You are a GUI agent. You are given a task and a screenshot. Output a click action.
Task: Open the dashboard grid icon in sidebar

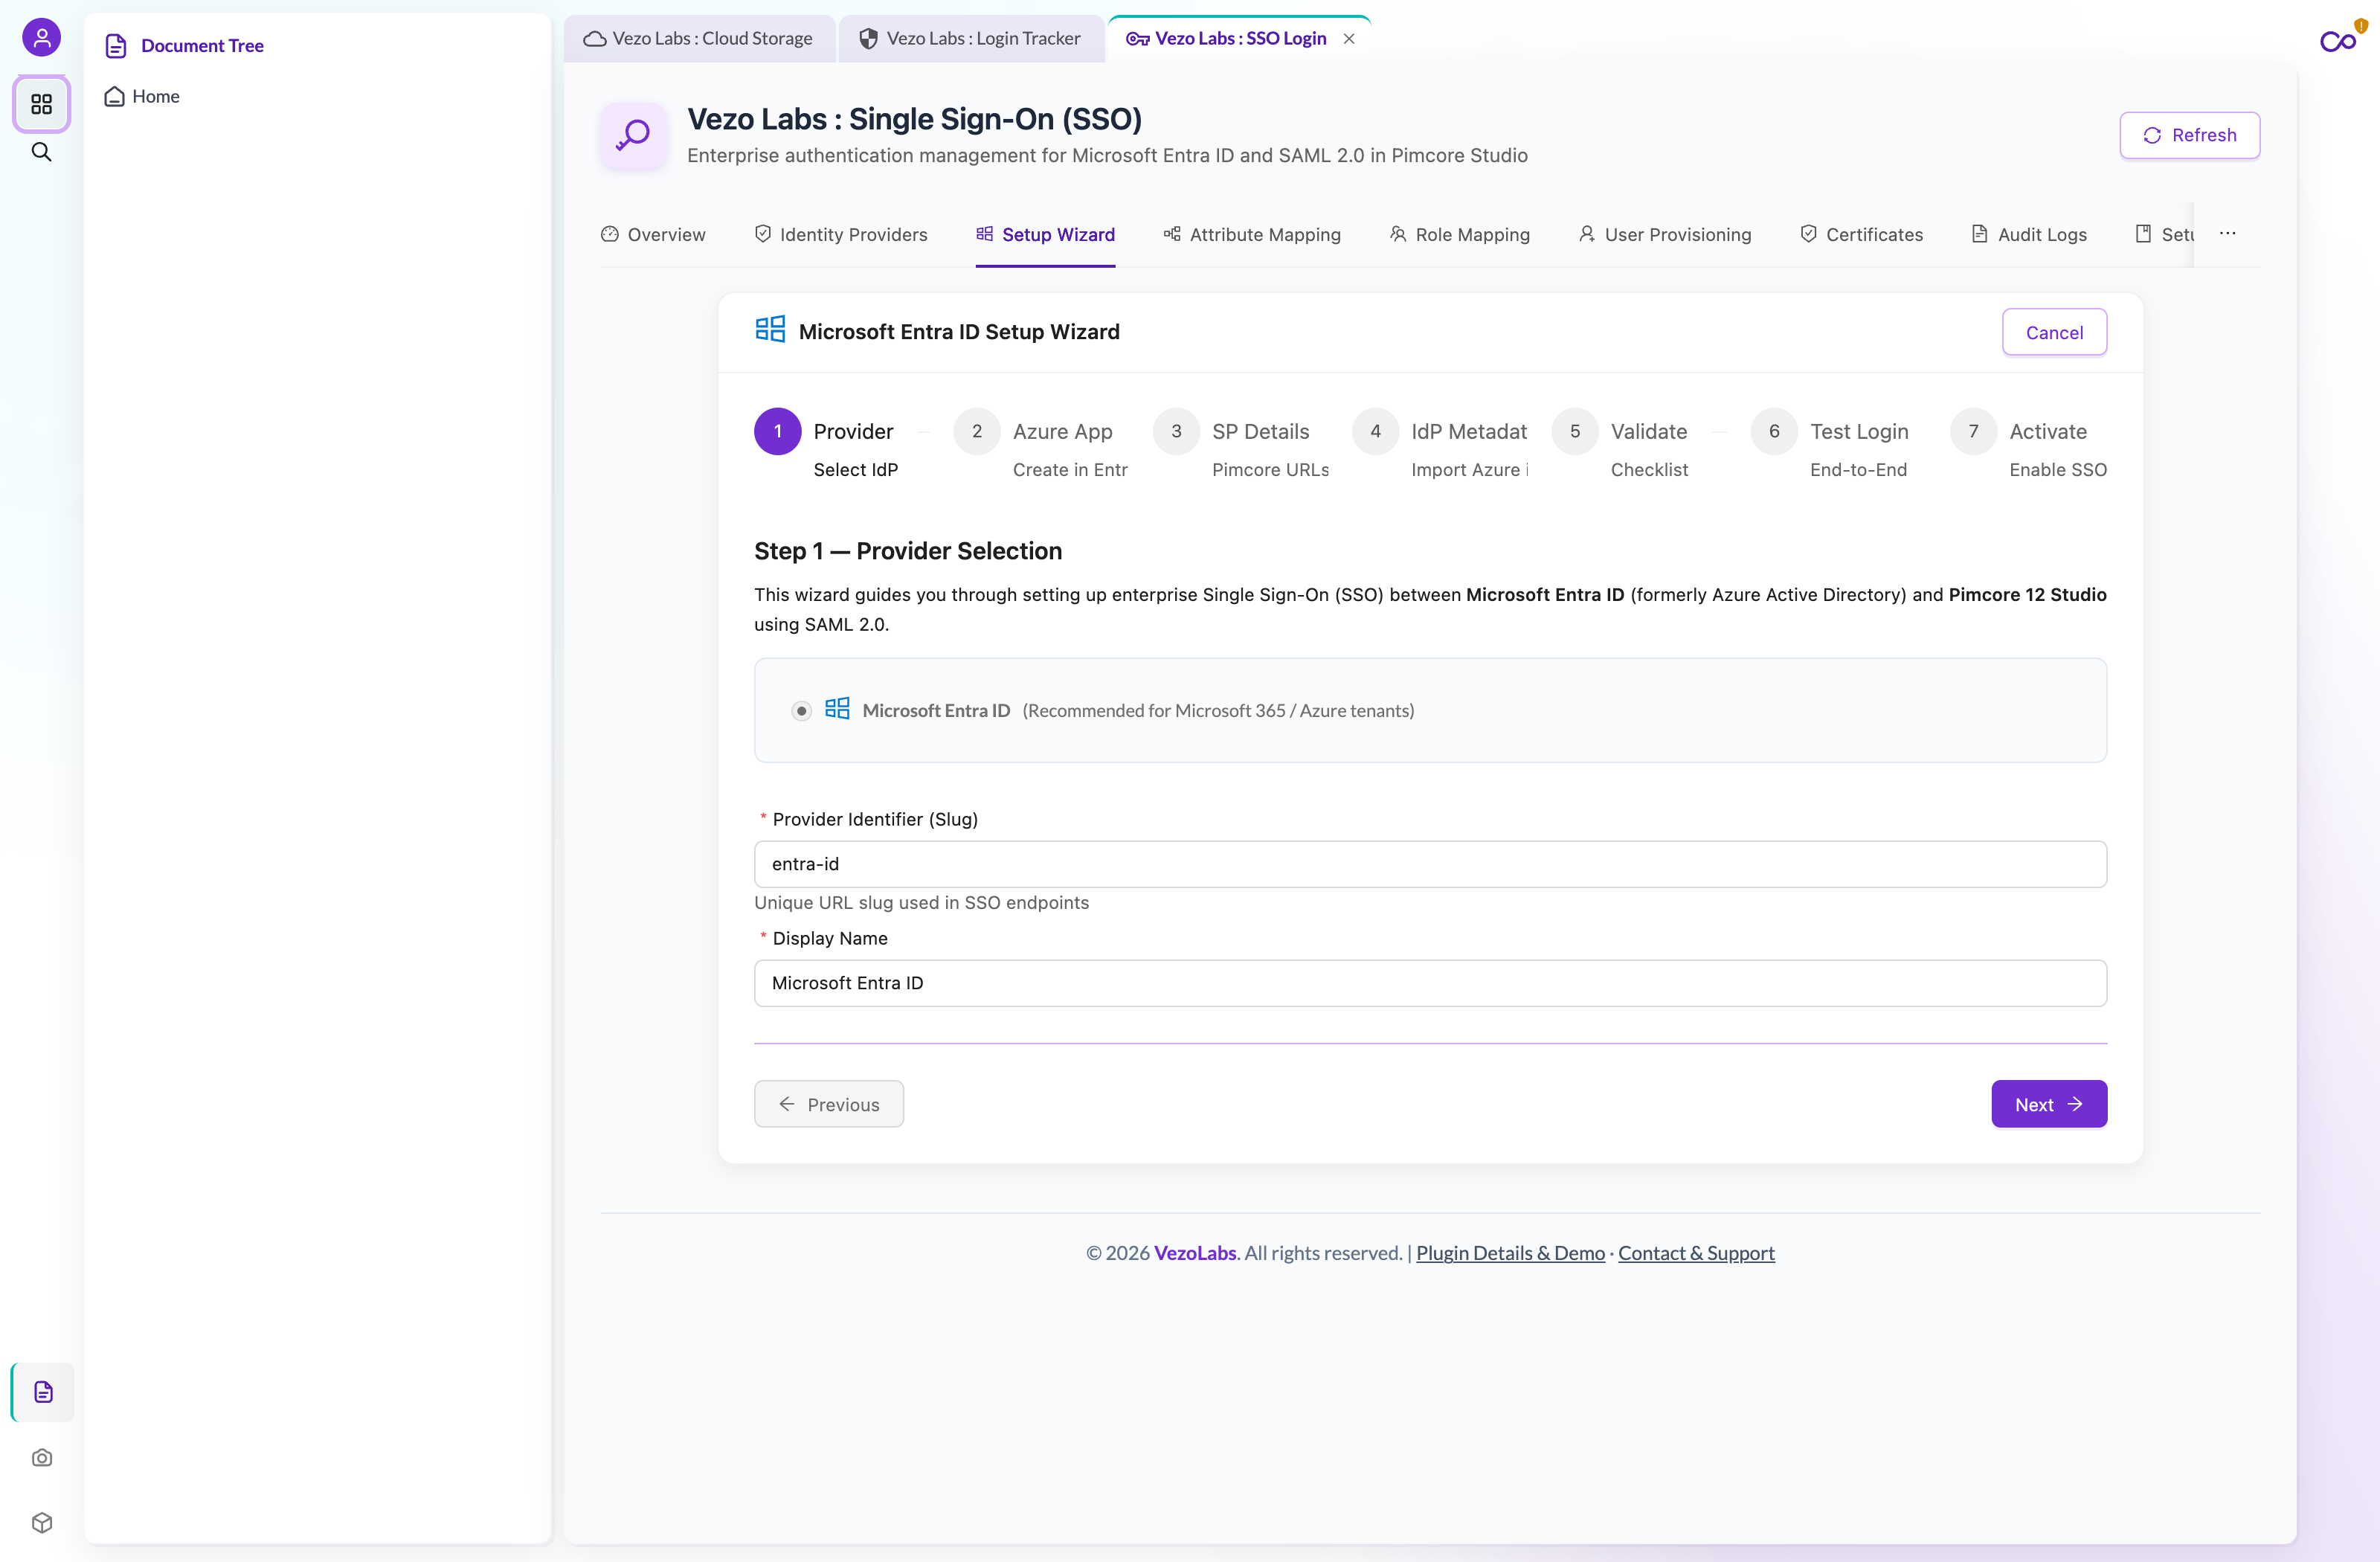41,104
